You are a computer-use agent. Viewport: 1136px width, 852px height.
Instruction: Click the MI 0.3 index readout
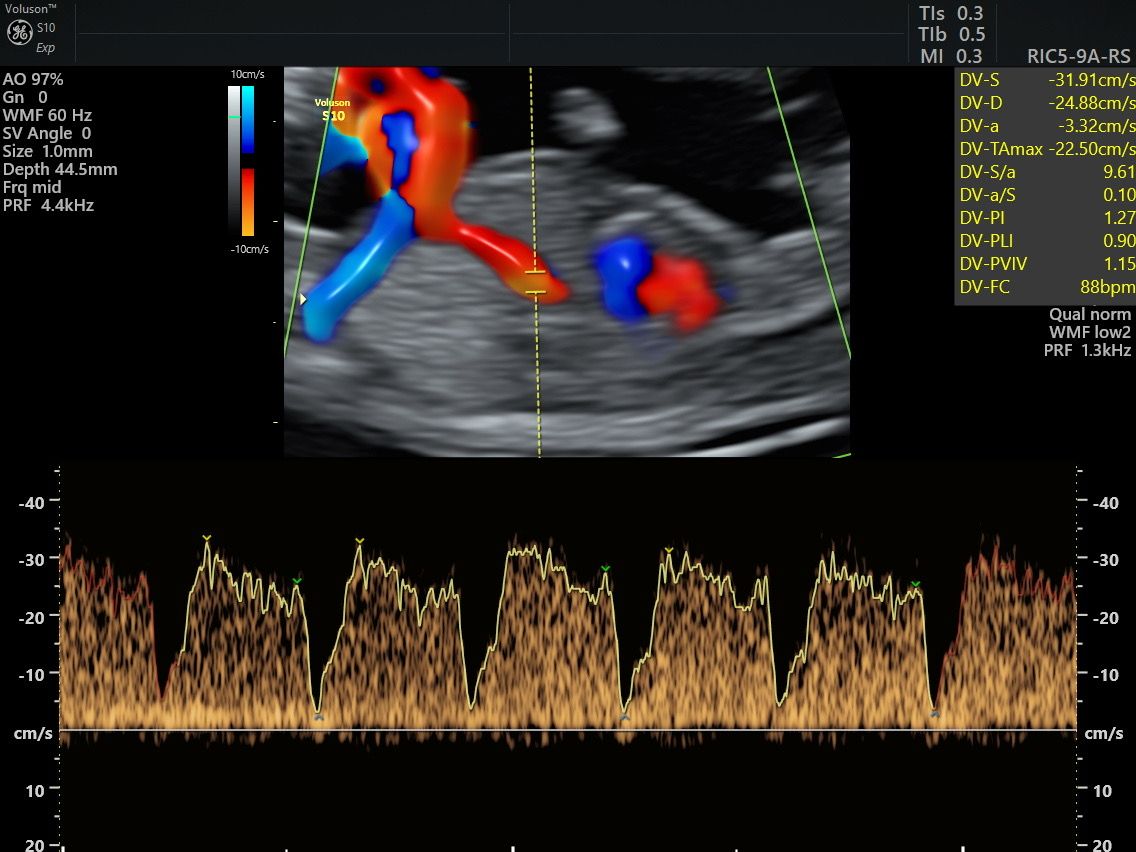click(x=951, y=57)
